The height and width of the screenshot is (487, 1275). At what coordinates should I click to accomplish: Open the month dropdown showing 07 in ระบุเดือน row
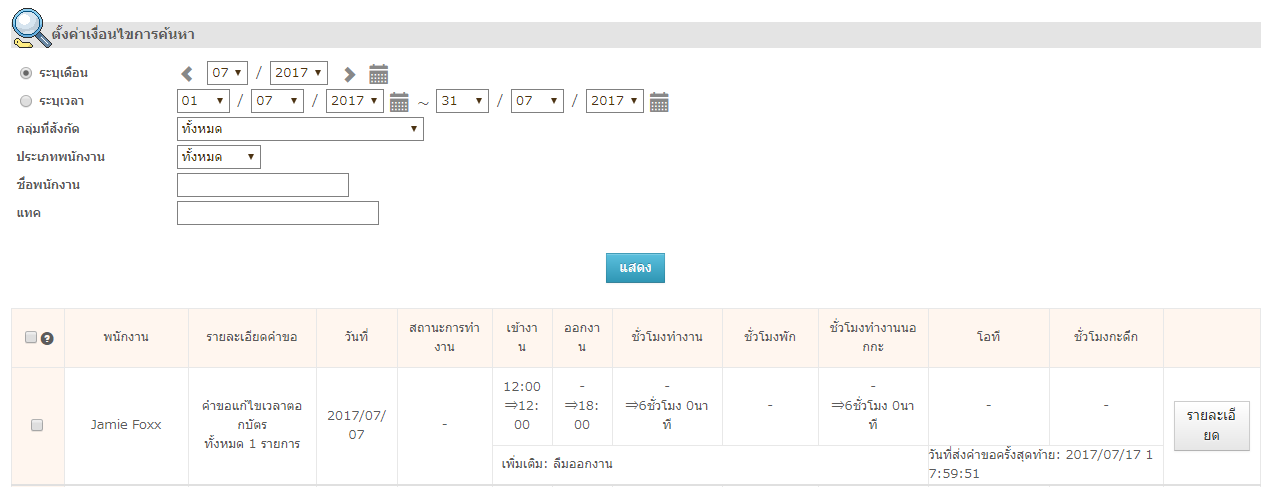click(x=228, y=73)
